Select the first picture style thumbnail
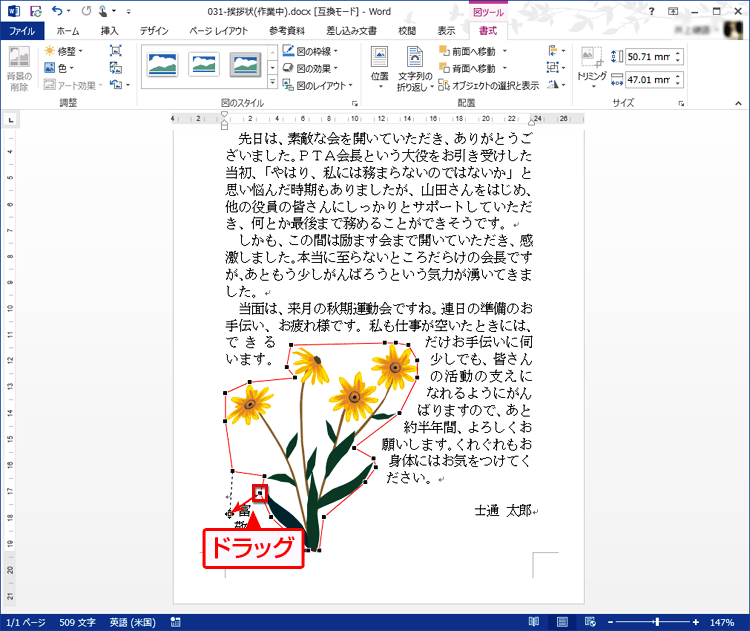The width and height of the screenshot is (750, 631). point(163,65)
